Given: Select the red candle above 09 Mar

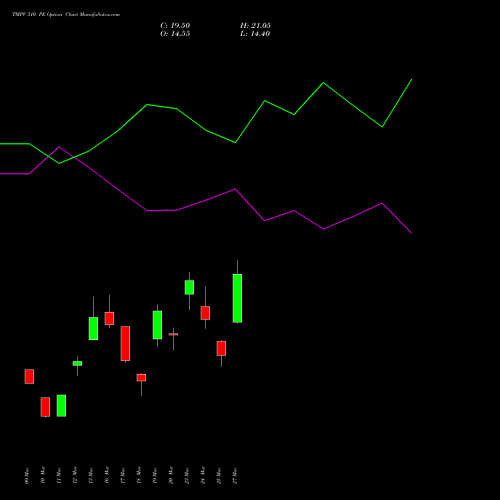Looking at the screenshot, I should (x=29, y=376).
